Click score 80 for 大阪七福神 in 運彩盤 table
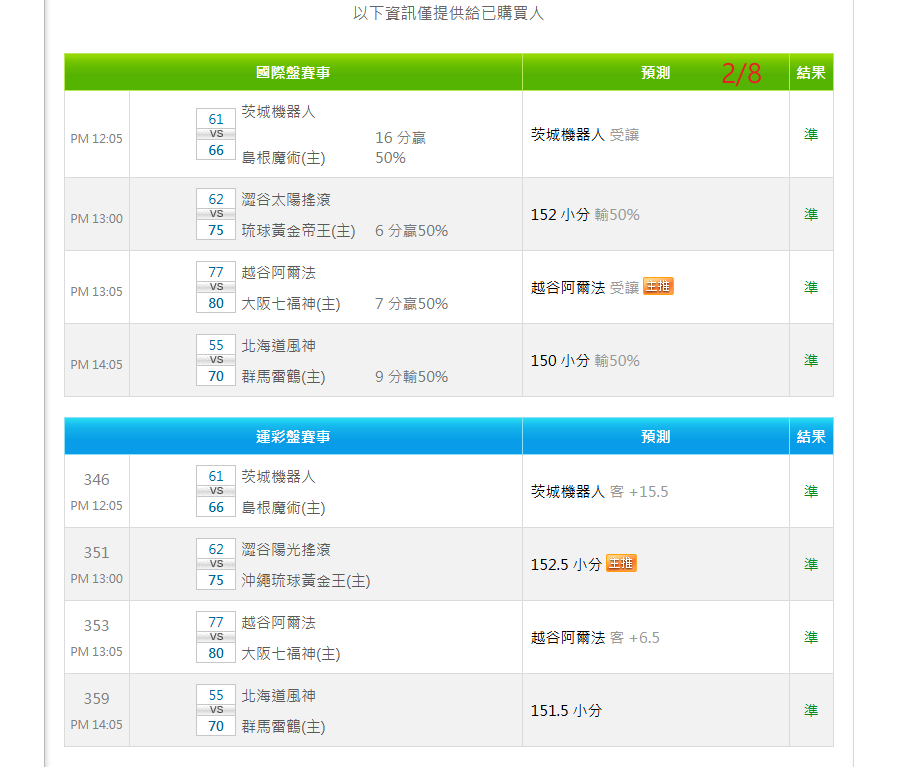The image size is (905, 767). [x=216, y=653]
